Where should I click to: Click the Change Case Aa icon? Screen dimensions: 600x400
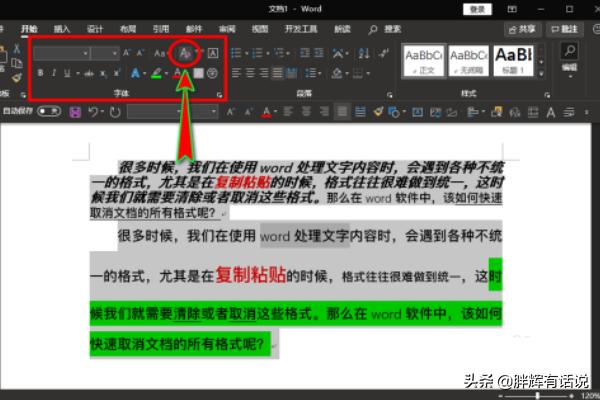coord(160,53)
